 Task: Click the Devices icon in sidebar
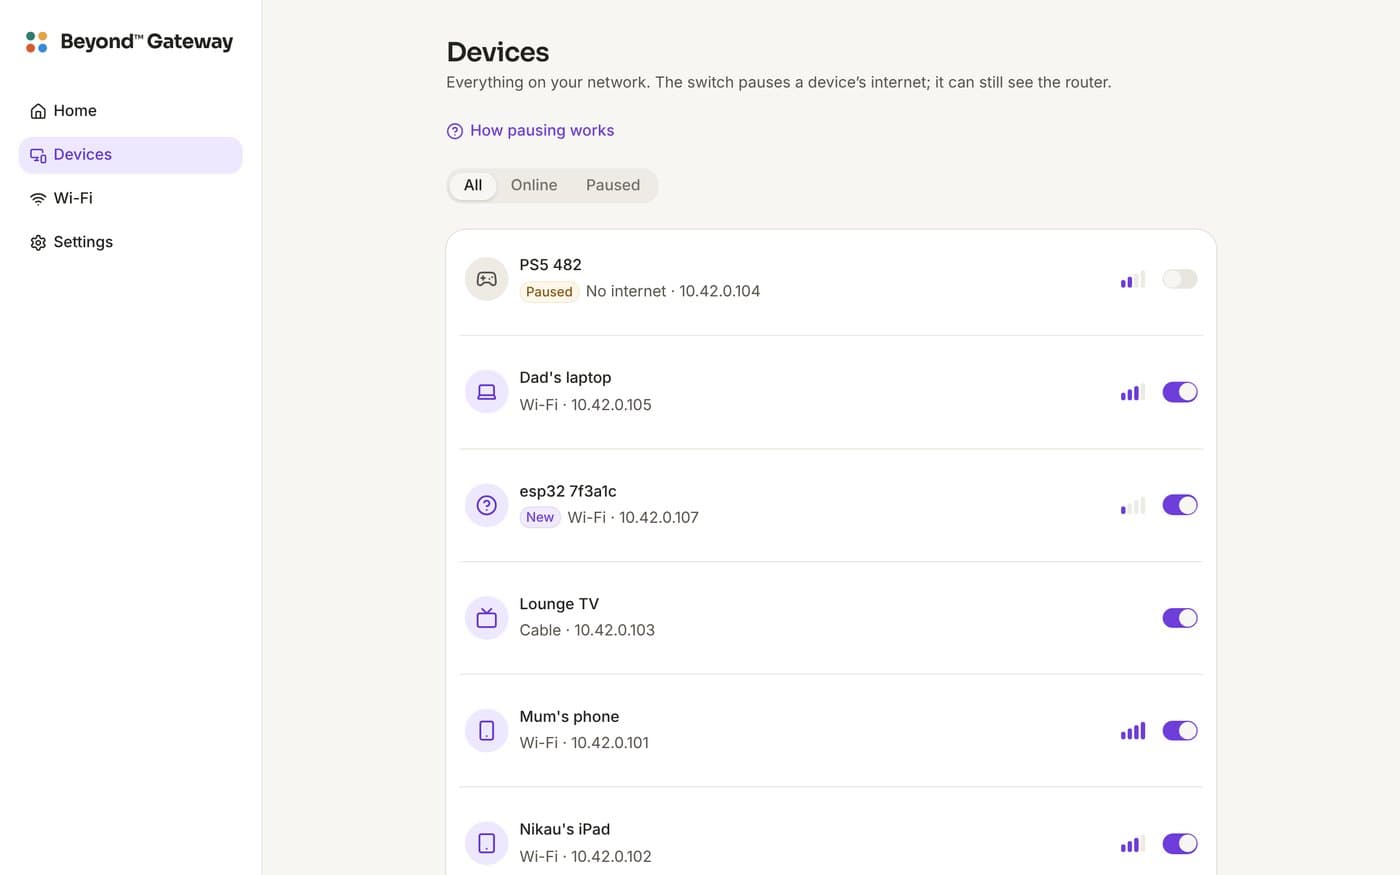[x=38, y=155]
